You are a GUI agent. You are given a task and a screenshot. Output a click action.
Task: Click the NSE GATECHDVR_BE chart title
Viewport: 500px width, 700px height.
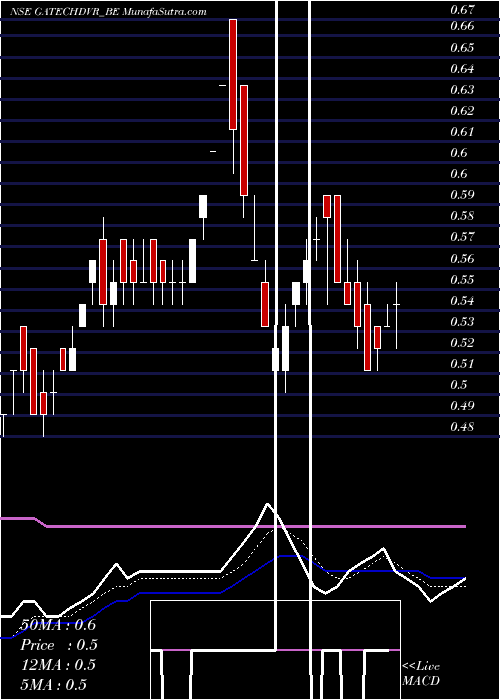(x=109, y=12)
